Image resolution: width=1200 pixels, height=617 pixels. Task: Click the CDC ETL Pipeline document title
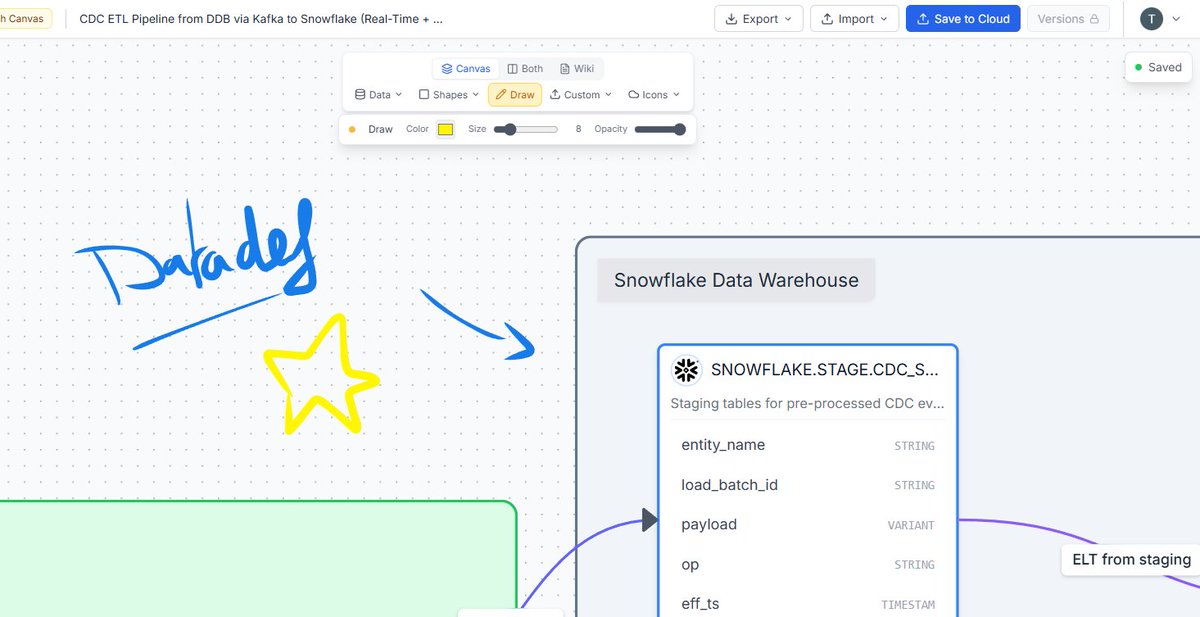point(261,18)
